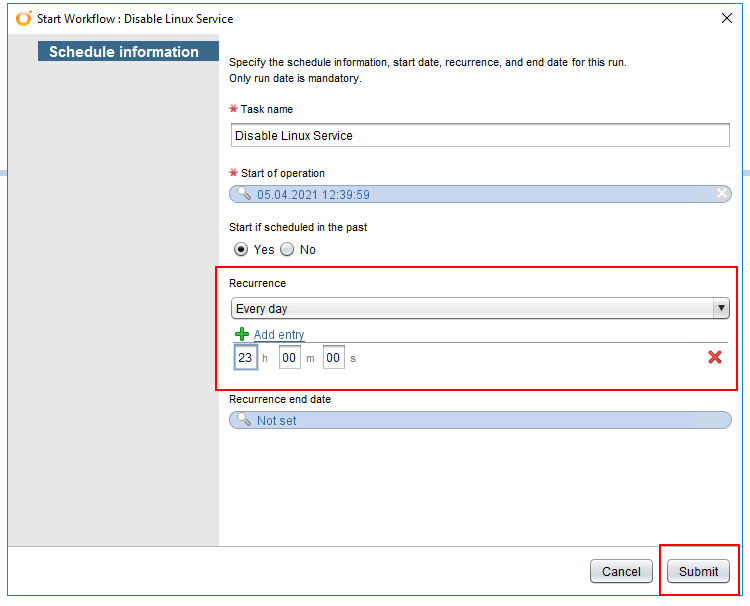Close the Start Workflow dialog
The height and width of the screenshot is (606, 750).
click(x=727, y=18)
